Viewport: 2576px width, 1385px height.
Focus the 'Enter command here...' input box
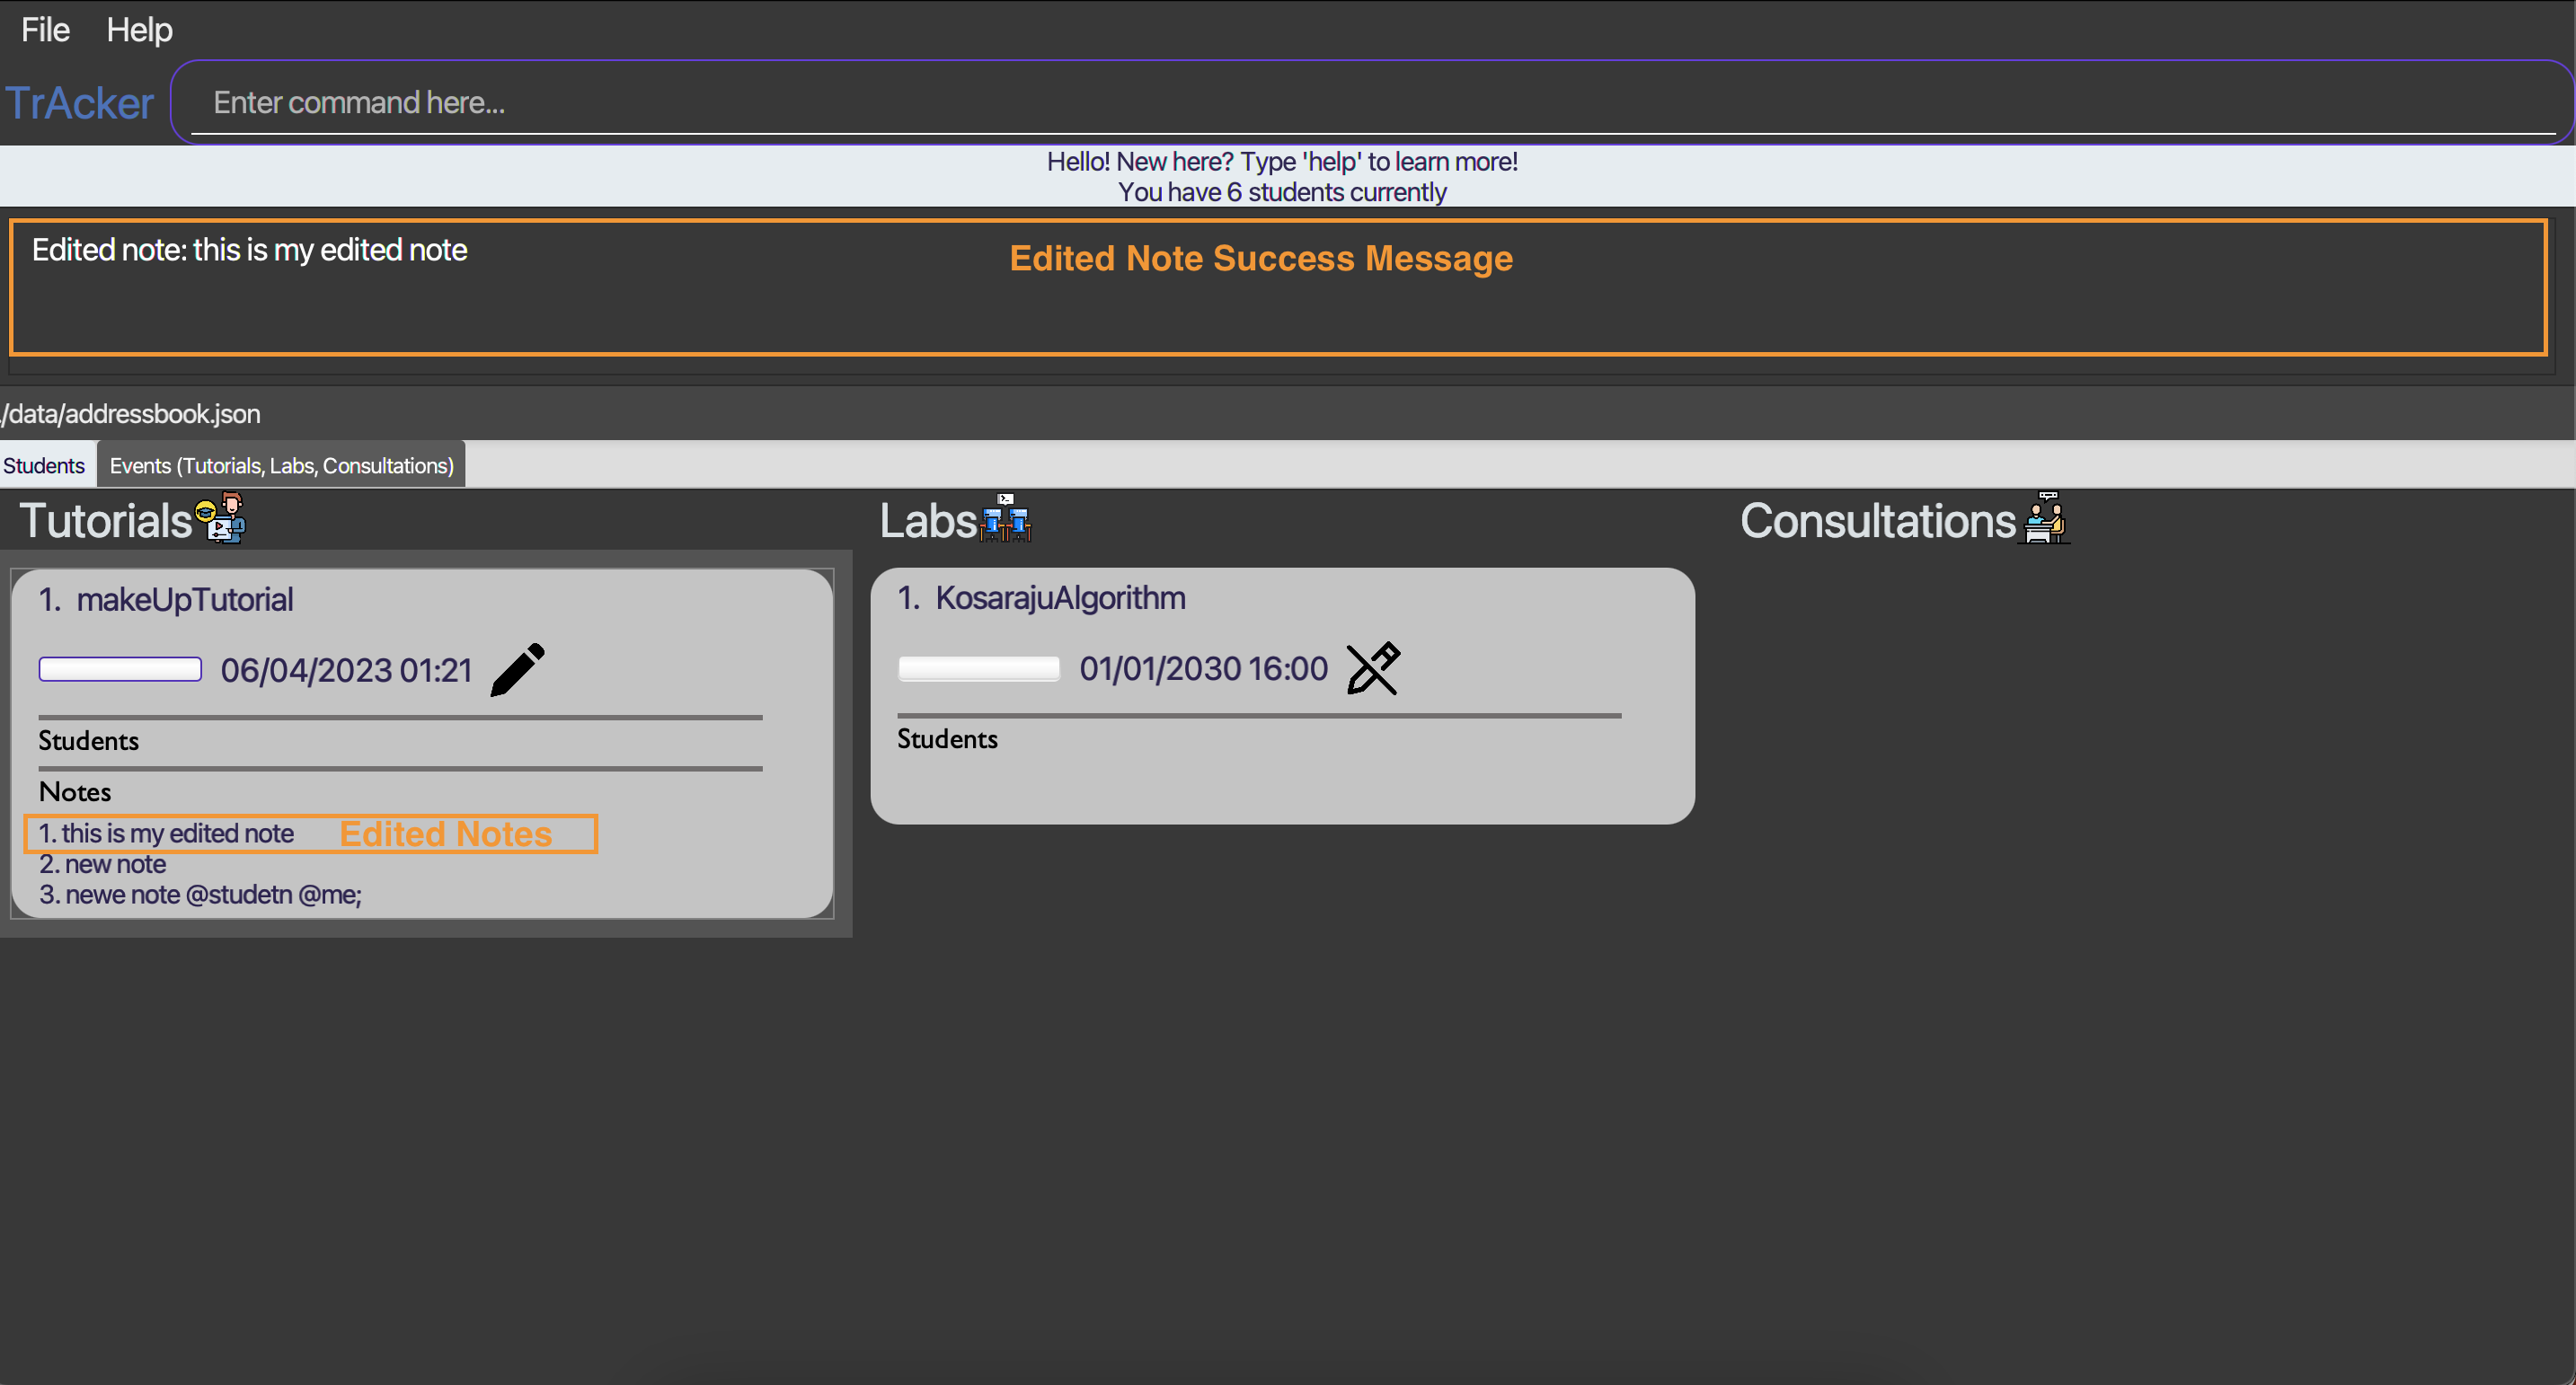1372,102
